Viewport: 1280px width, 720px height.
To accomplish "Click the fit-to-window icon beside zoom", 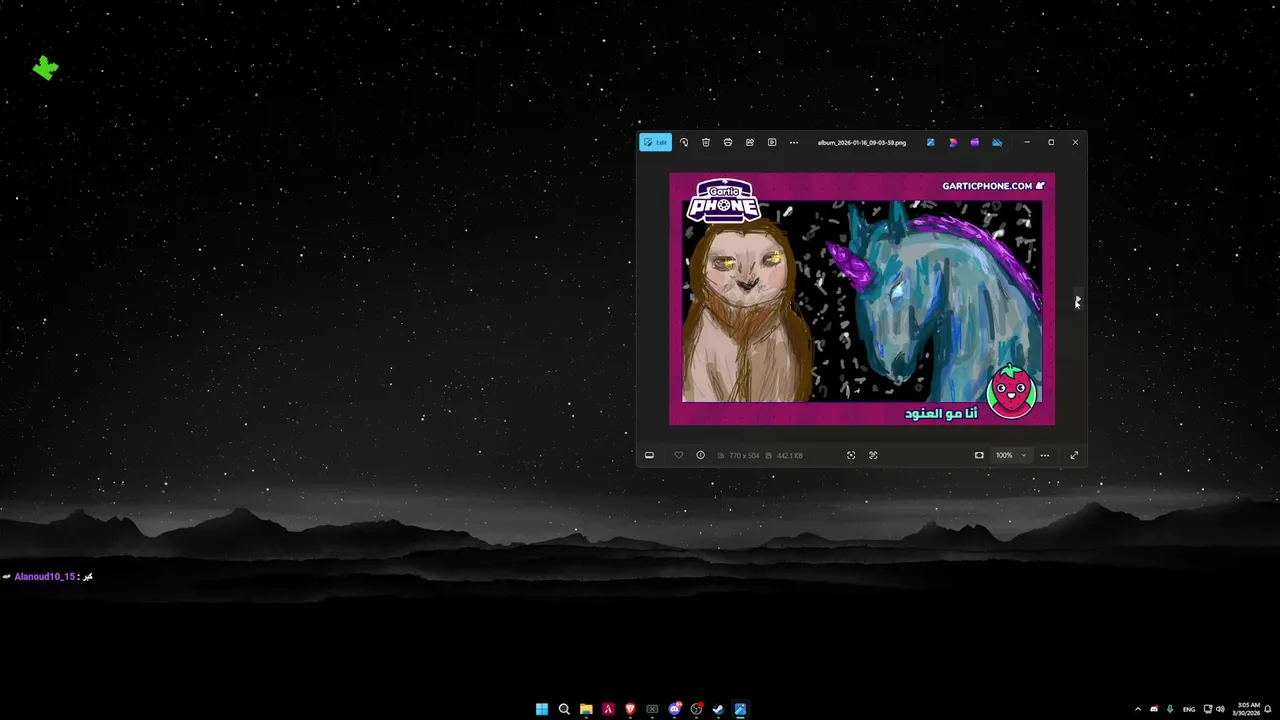I will (979, 455).
